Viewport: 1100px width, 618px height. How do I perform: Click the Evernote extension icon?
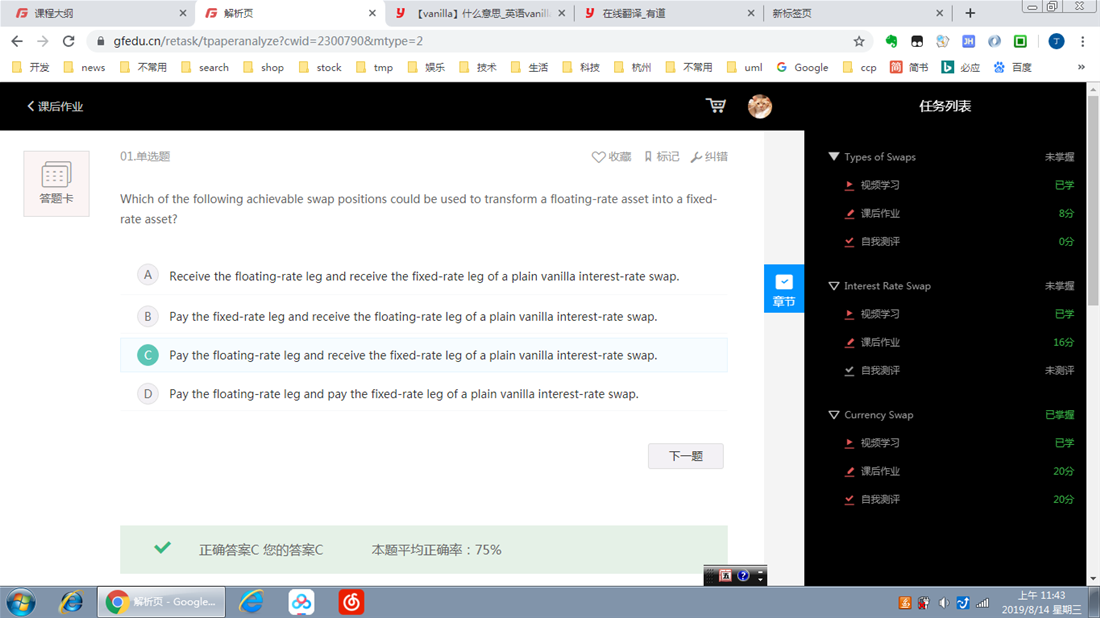[x=891, y=41]
